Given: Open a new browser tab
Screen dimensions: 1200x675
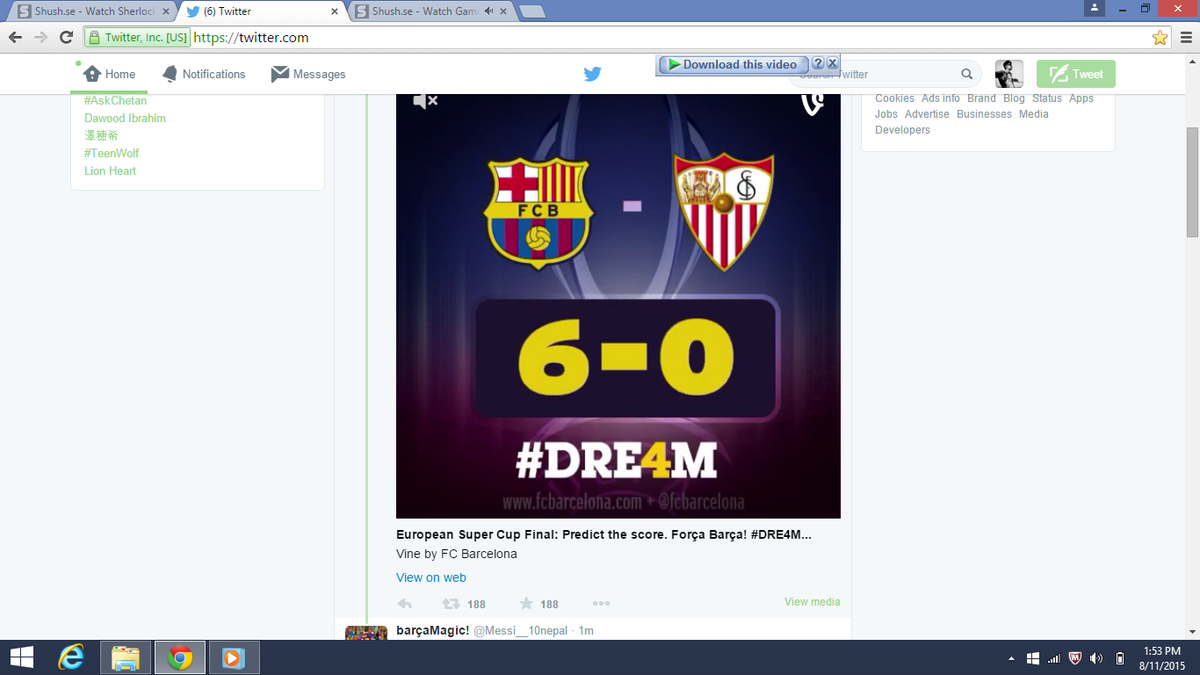Looking at the screenshot, I should coord(532,11).
